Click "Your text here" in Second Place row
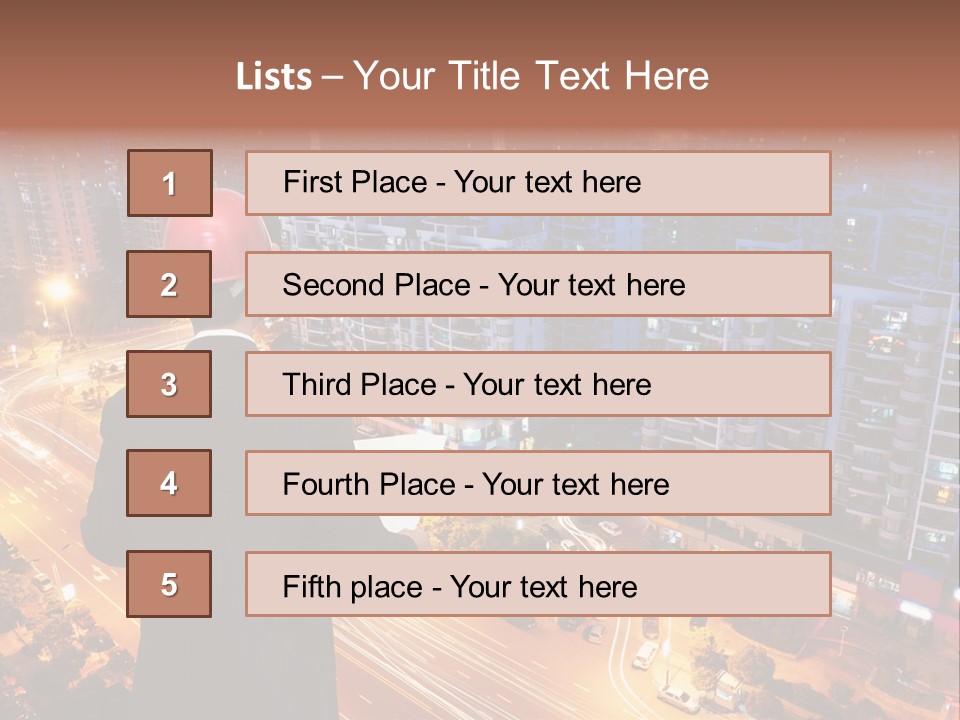The image size is (960, 720). (x=592, y=285)
